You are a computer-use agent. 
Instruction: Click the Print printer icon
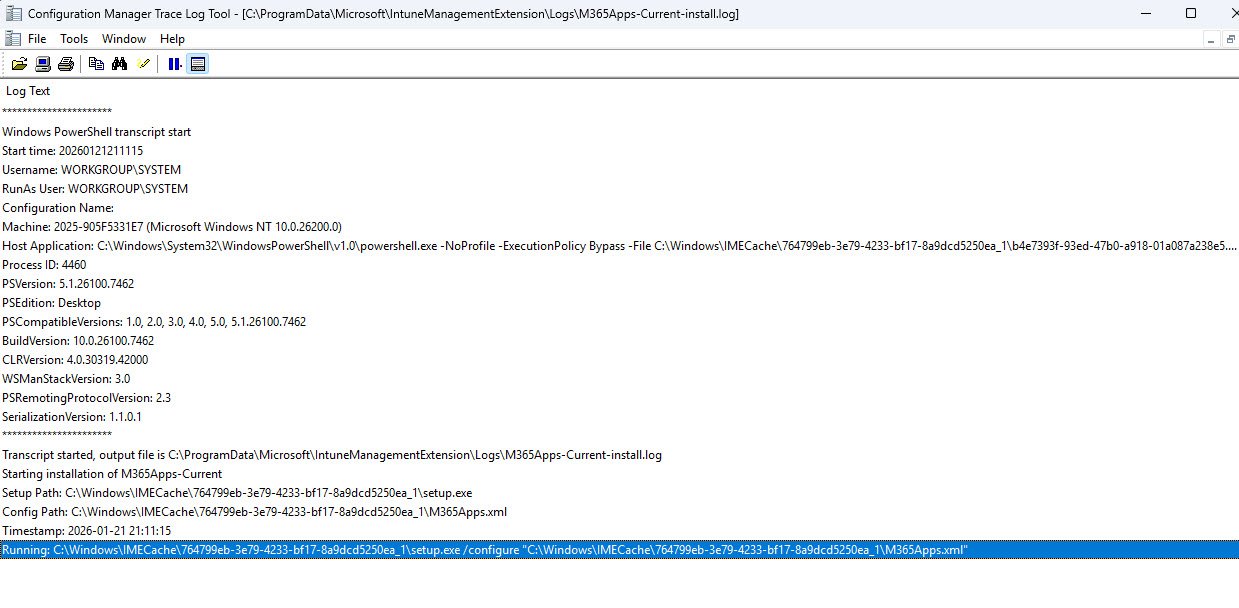point(66,64)
